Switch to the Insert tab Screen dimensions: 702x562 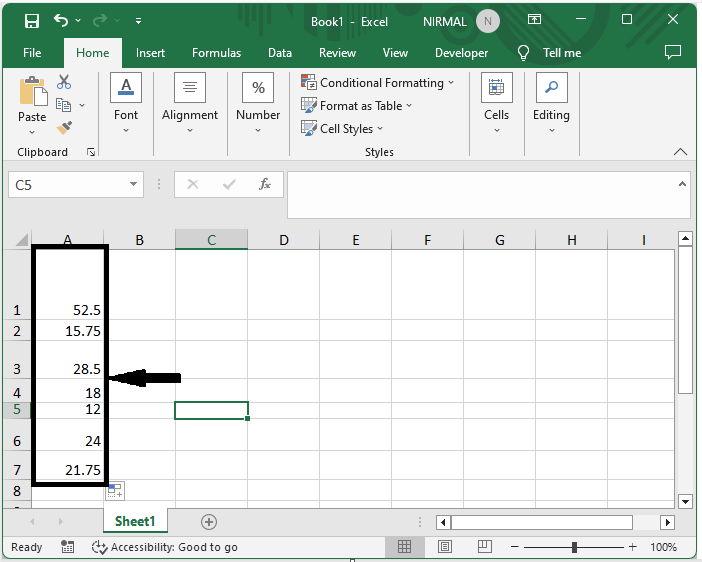[x=150, y=53]
